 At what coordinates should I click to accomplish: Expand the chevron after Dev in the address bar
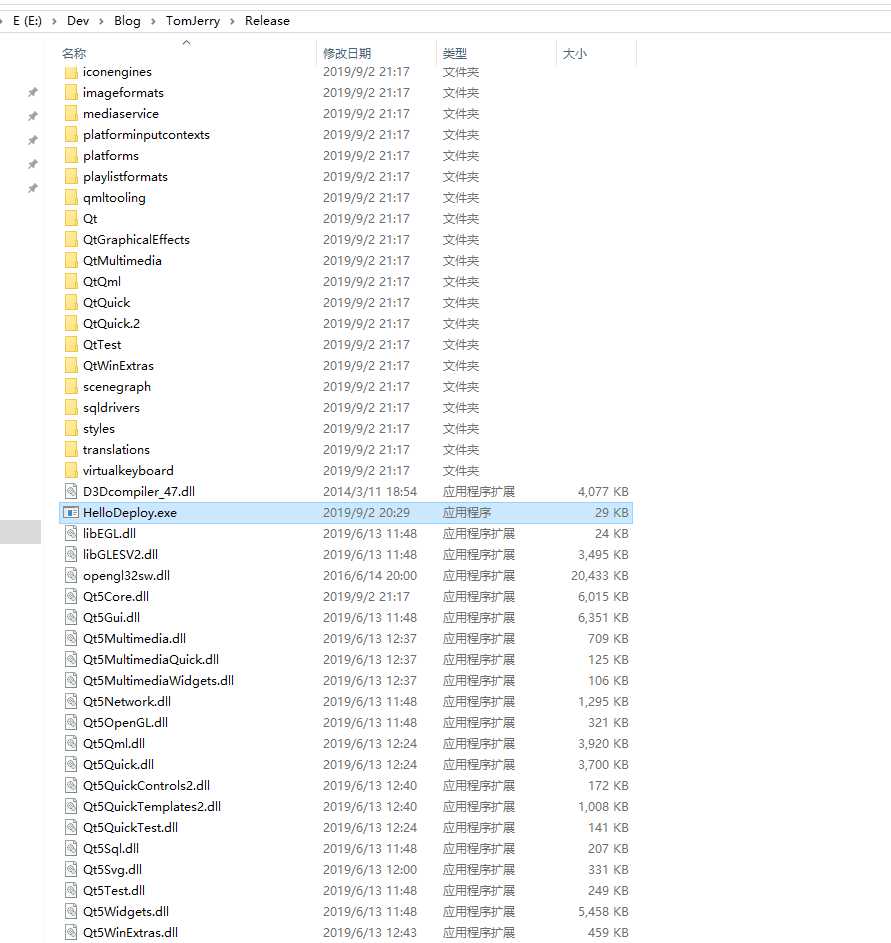pyautogui.click(x=101, y=21)
